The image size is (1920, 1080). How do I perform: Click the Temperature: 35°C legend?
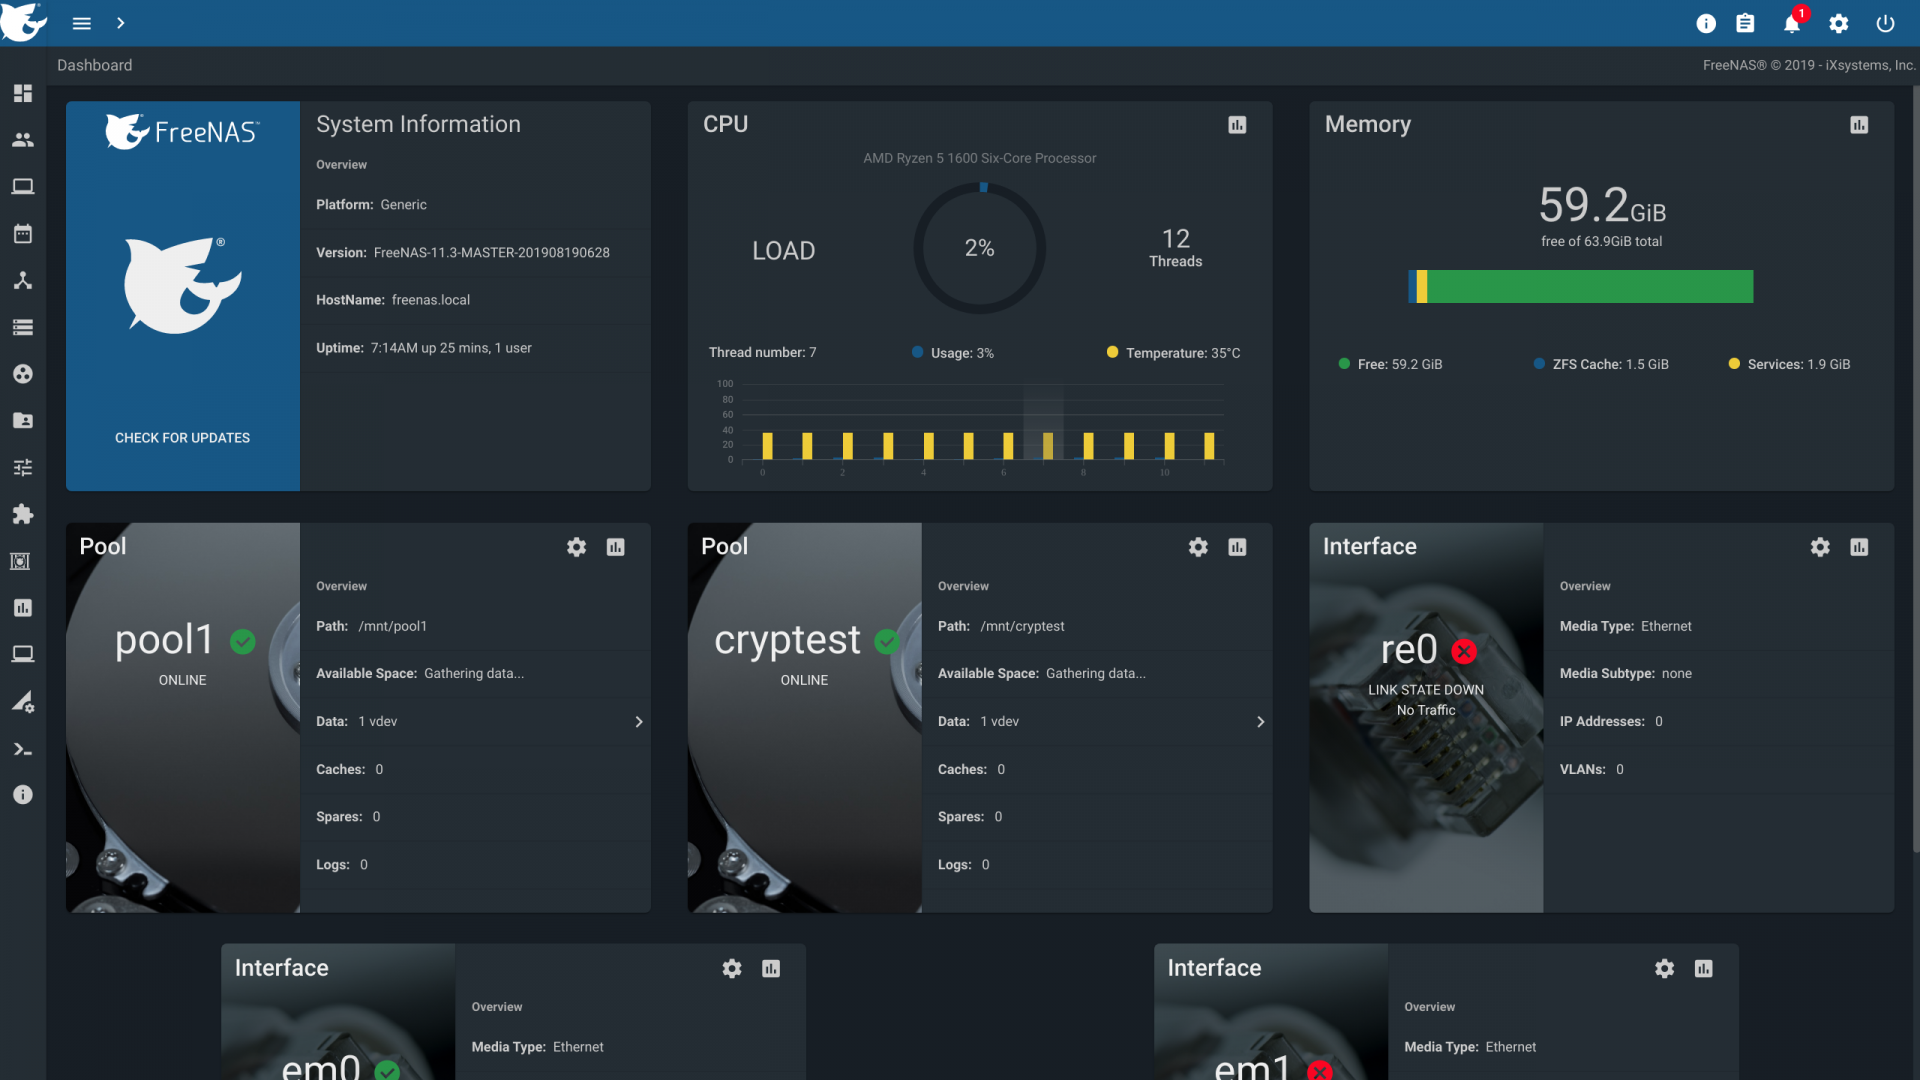tap(1174, 353)
